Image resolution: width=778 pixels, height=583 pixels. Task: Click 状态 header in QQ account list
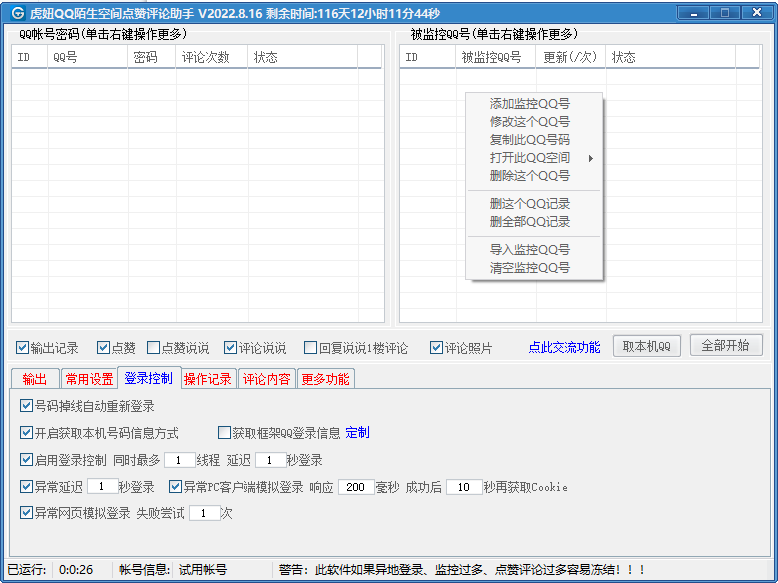(303, 57)
